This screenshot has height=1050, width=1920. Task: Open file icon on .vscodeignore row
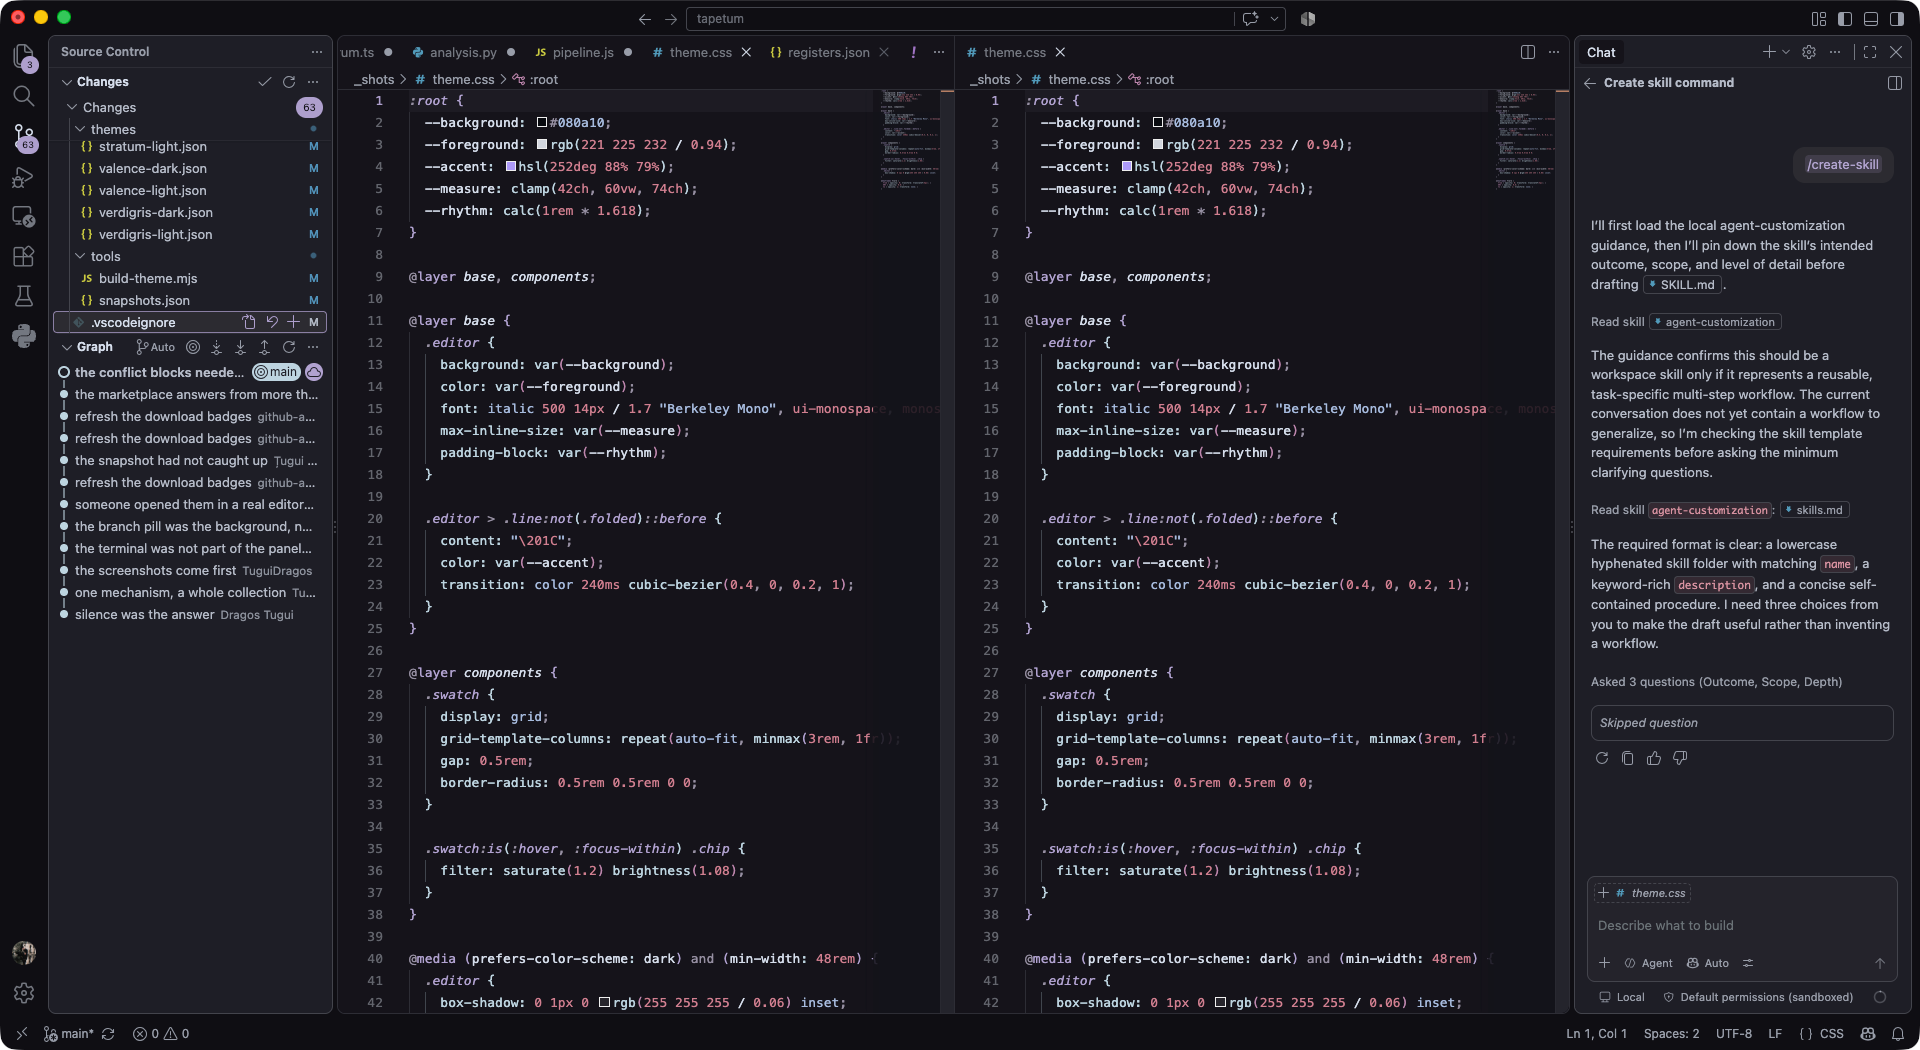tap(248, 322)
